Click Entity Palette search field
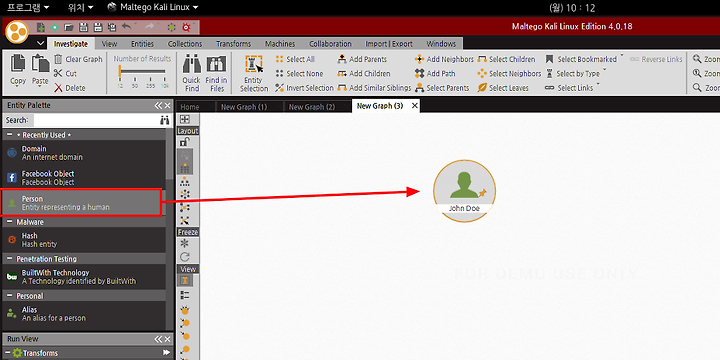Image resolution: width=720 pixels, height=360 pixels. pos(95,120)
